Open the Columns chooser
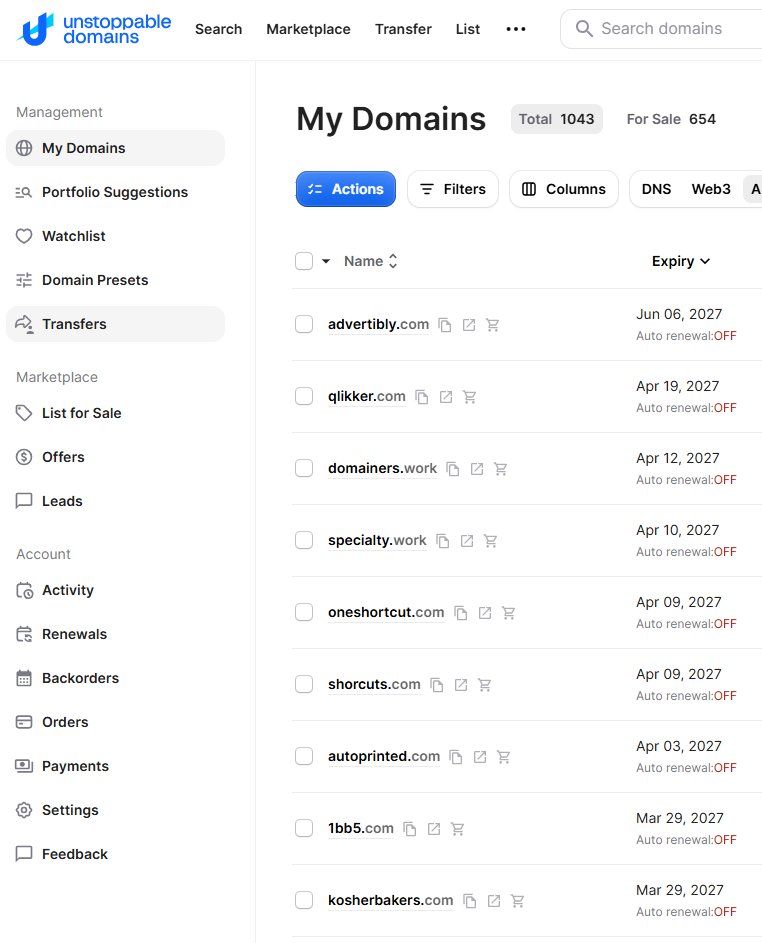This screenshot has height=943, width=762. tap(564, 189)
